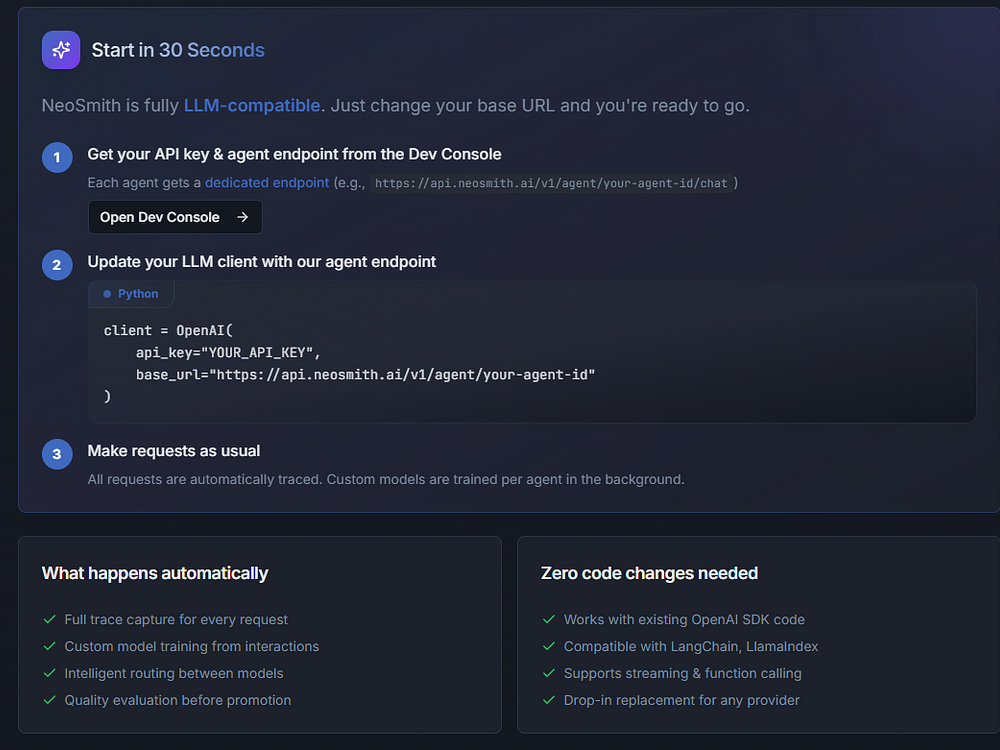Open the Dev Console button
Image resolution: width=1000 pixels, height=750 pixels.
click(175, 217)
